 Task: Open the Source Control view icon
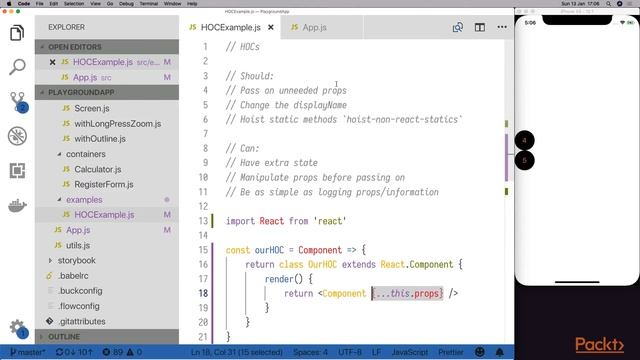coord(18,101)
